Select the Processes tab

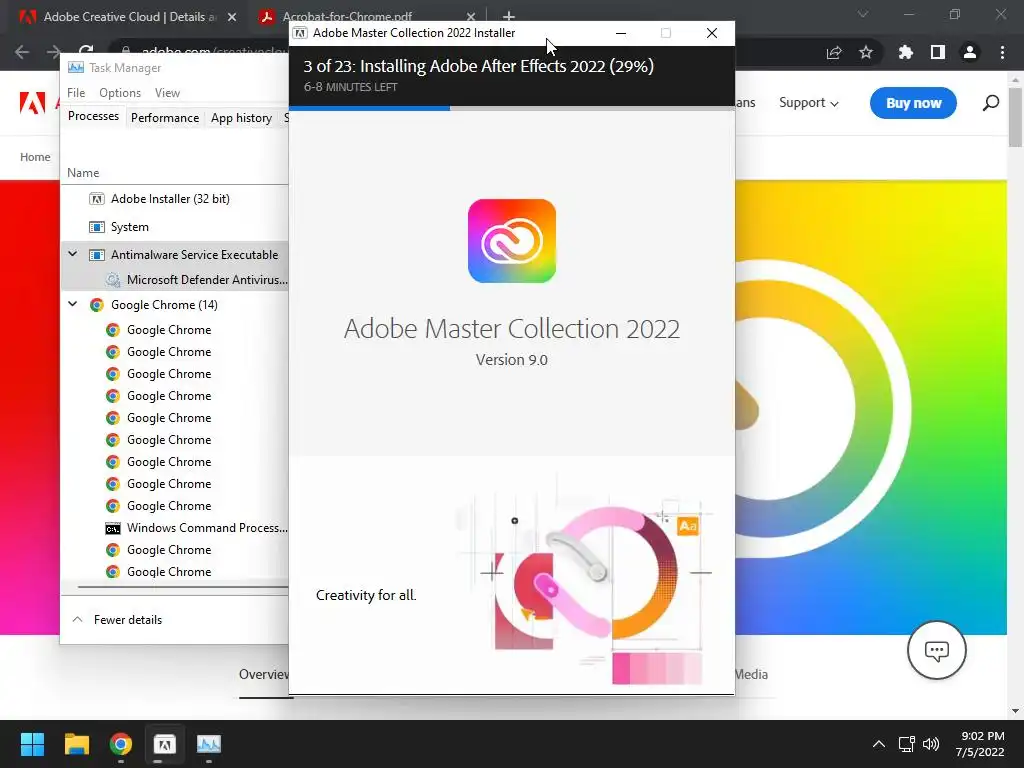tap(93, 116)
